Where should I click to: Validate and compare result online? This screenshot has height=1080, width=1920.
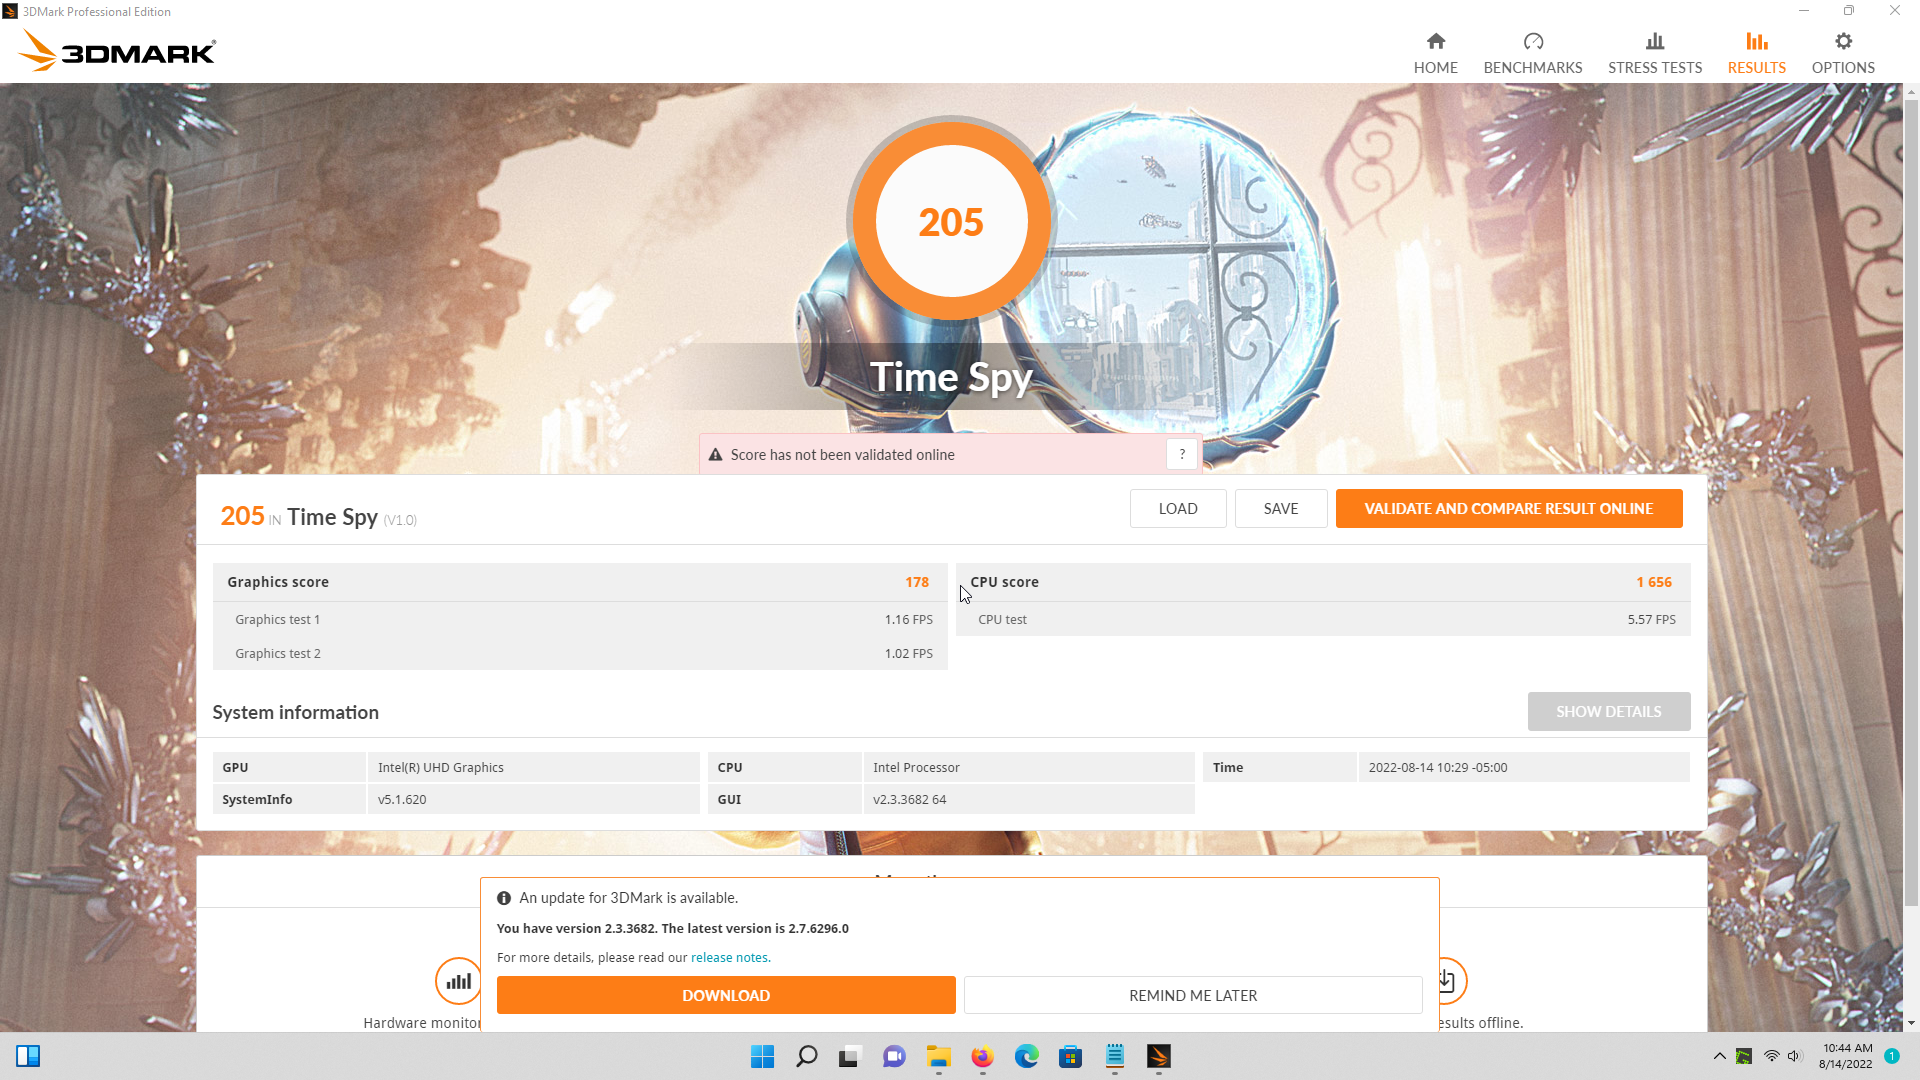tap(1508, 508)
